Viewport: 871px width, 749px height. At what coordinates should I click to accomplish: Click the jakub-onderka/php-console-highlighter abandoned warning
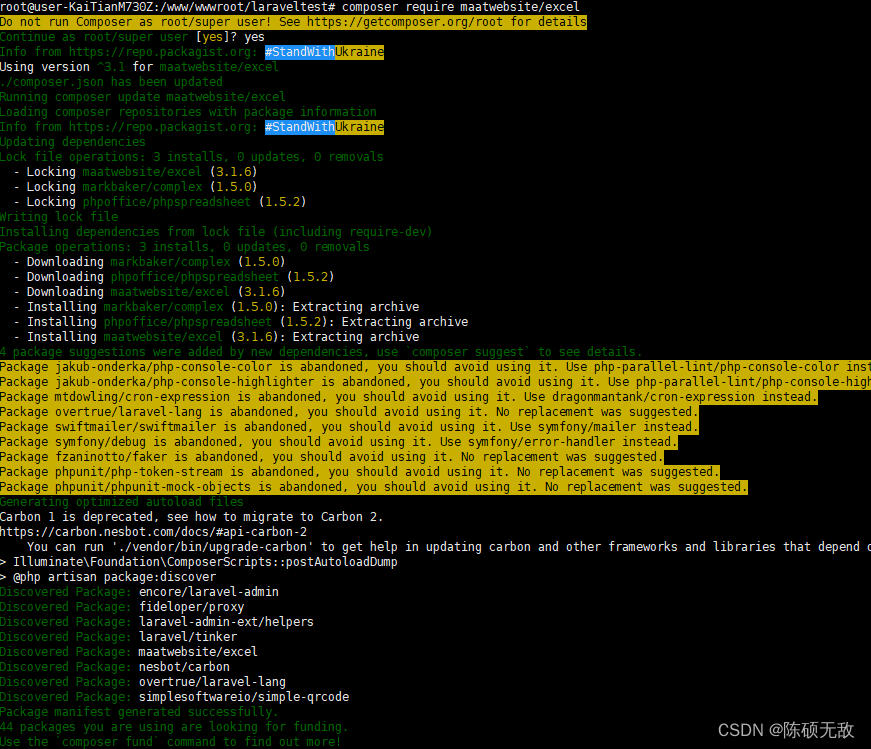[x=436, y=382]
